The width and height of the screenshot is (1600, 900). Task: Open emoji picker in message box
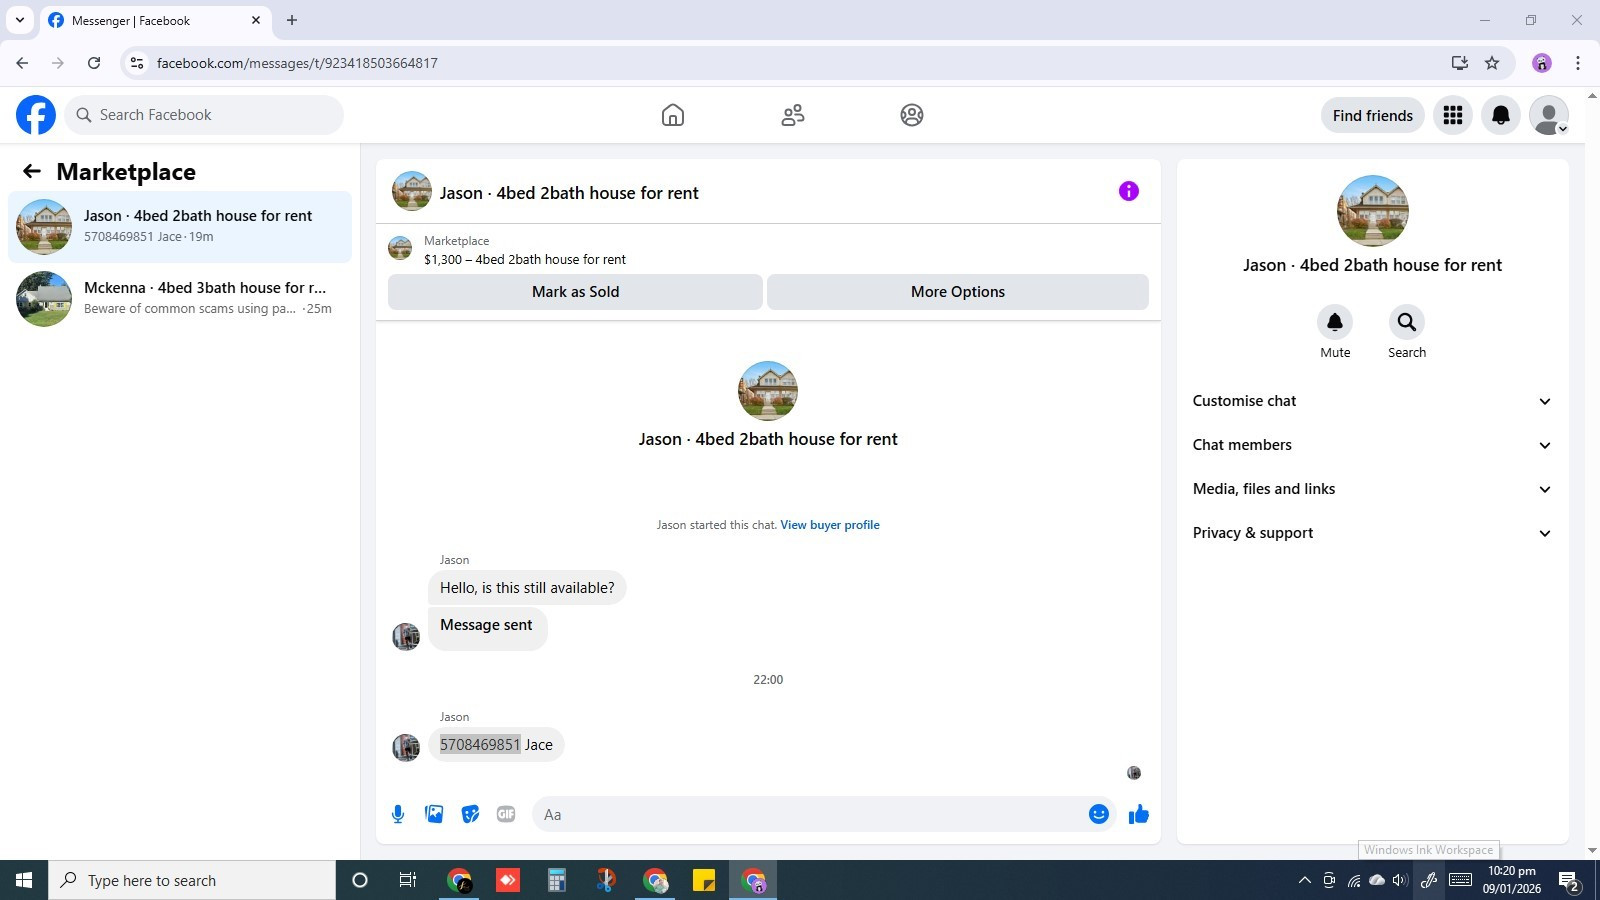point(1099,814)
